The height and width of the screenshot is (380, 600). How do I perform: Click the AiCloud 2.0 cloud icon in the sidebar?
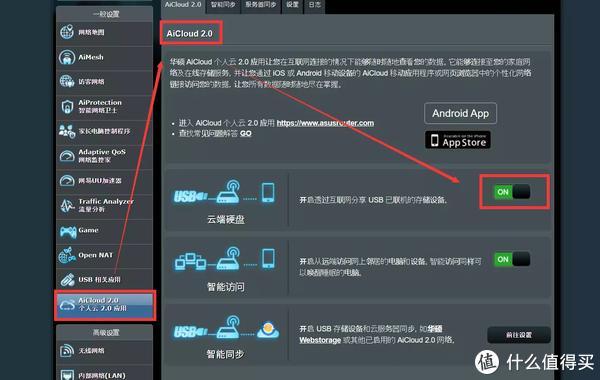click(x=67, y=305)
